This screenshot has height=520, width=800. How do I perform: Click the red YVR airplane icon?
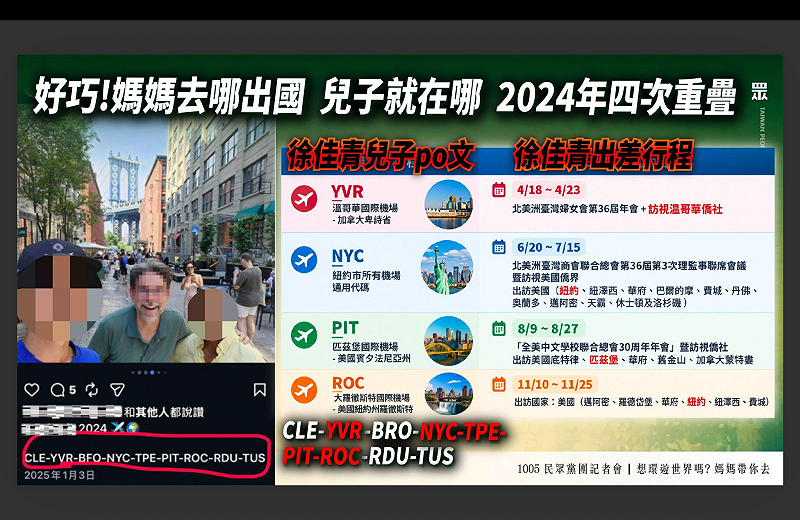tap(304, 199)
